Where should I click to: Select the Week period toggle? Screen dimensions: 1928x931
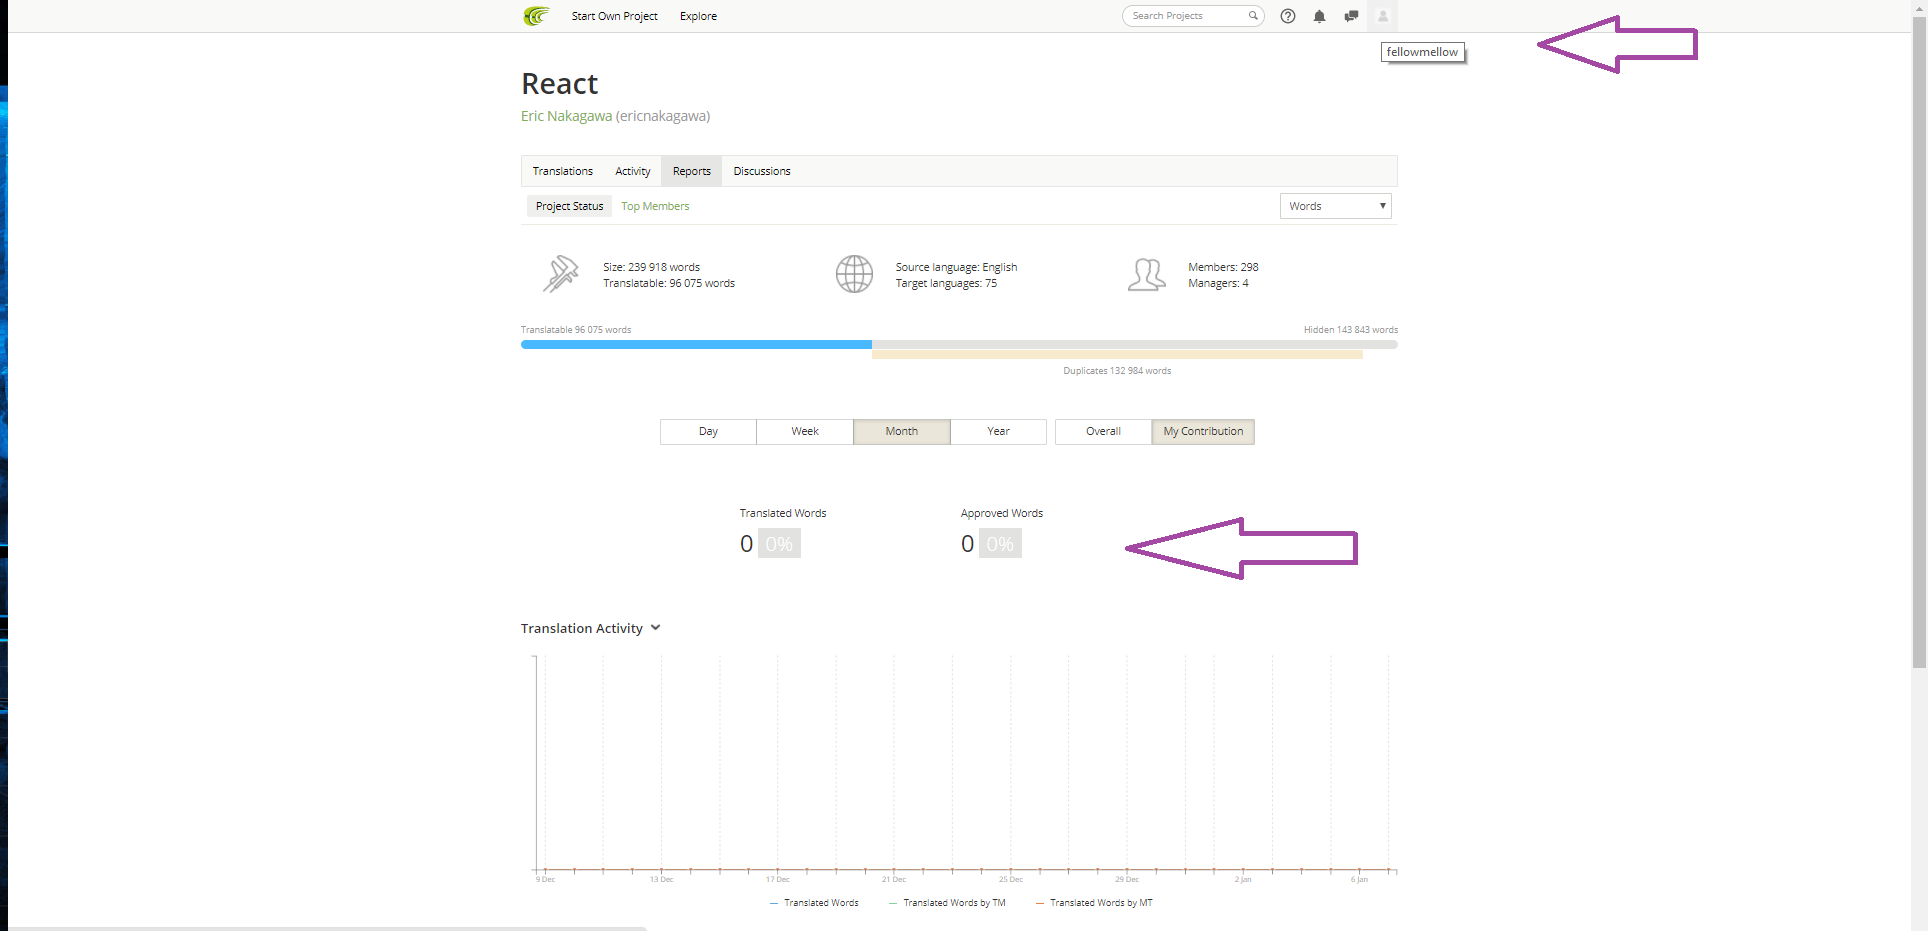805,432
